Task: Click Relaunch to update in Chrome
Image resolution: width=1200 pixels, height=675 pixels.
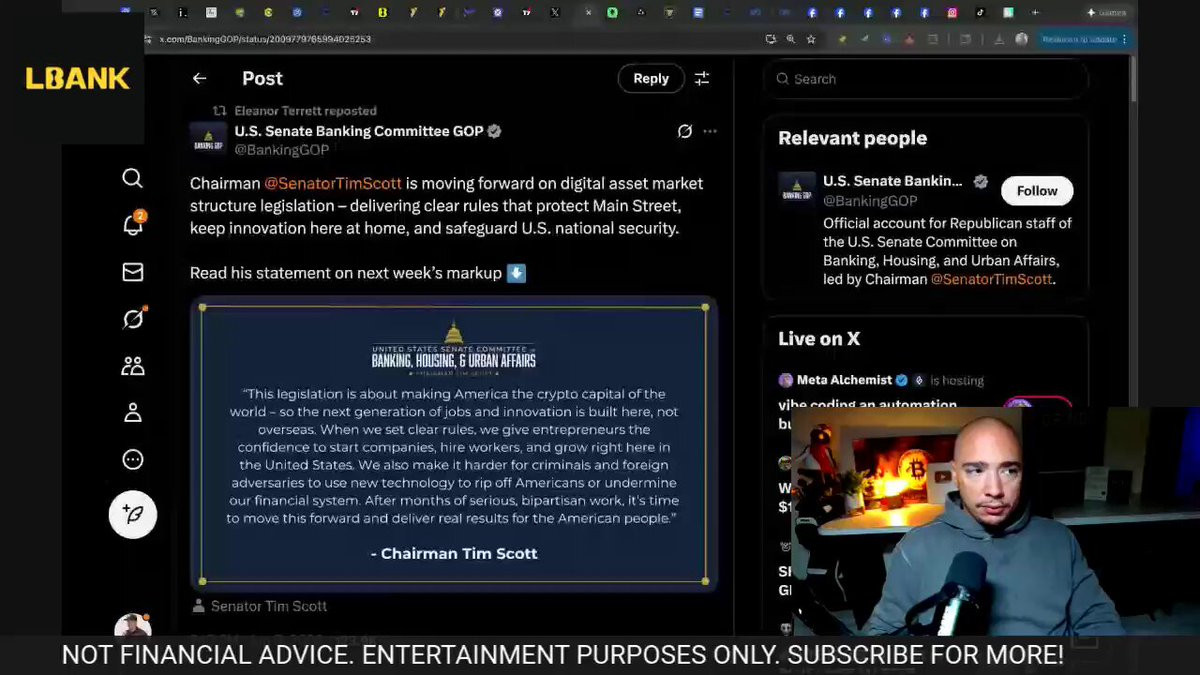Action: tap(1084, 39)
